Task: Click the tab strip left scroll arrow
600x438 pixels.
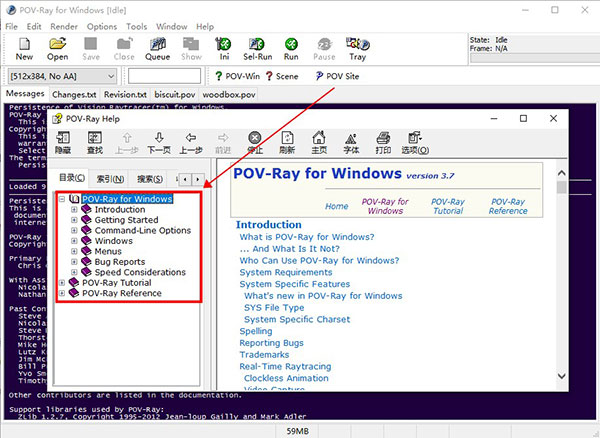Action: pyautogui.click(x=186, y=179)
